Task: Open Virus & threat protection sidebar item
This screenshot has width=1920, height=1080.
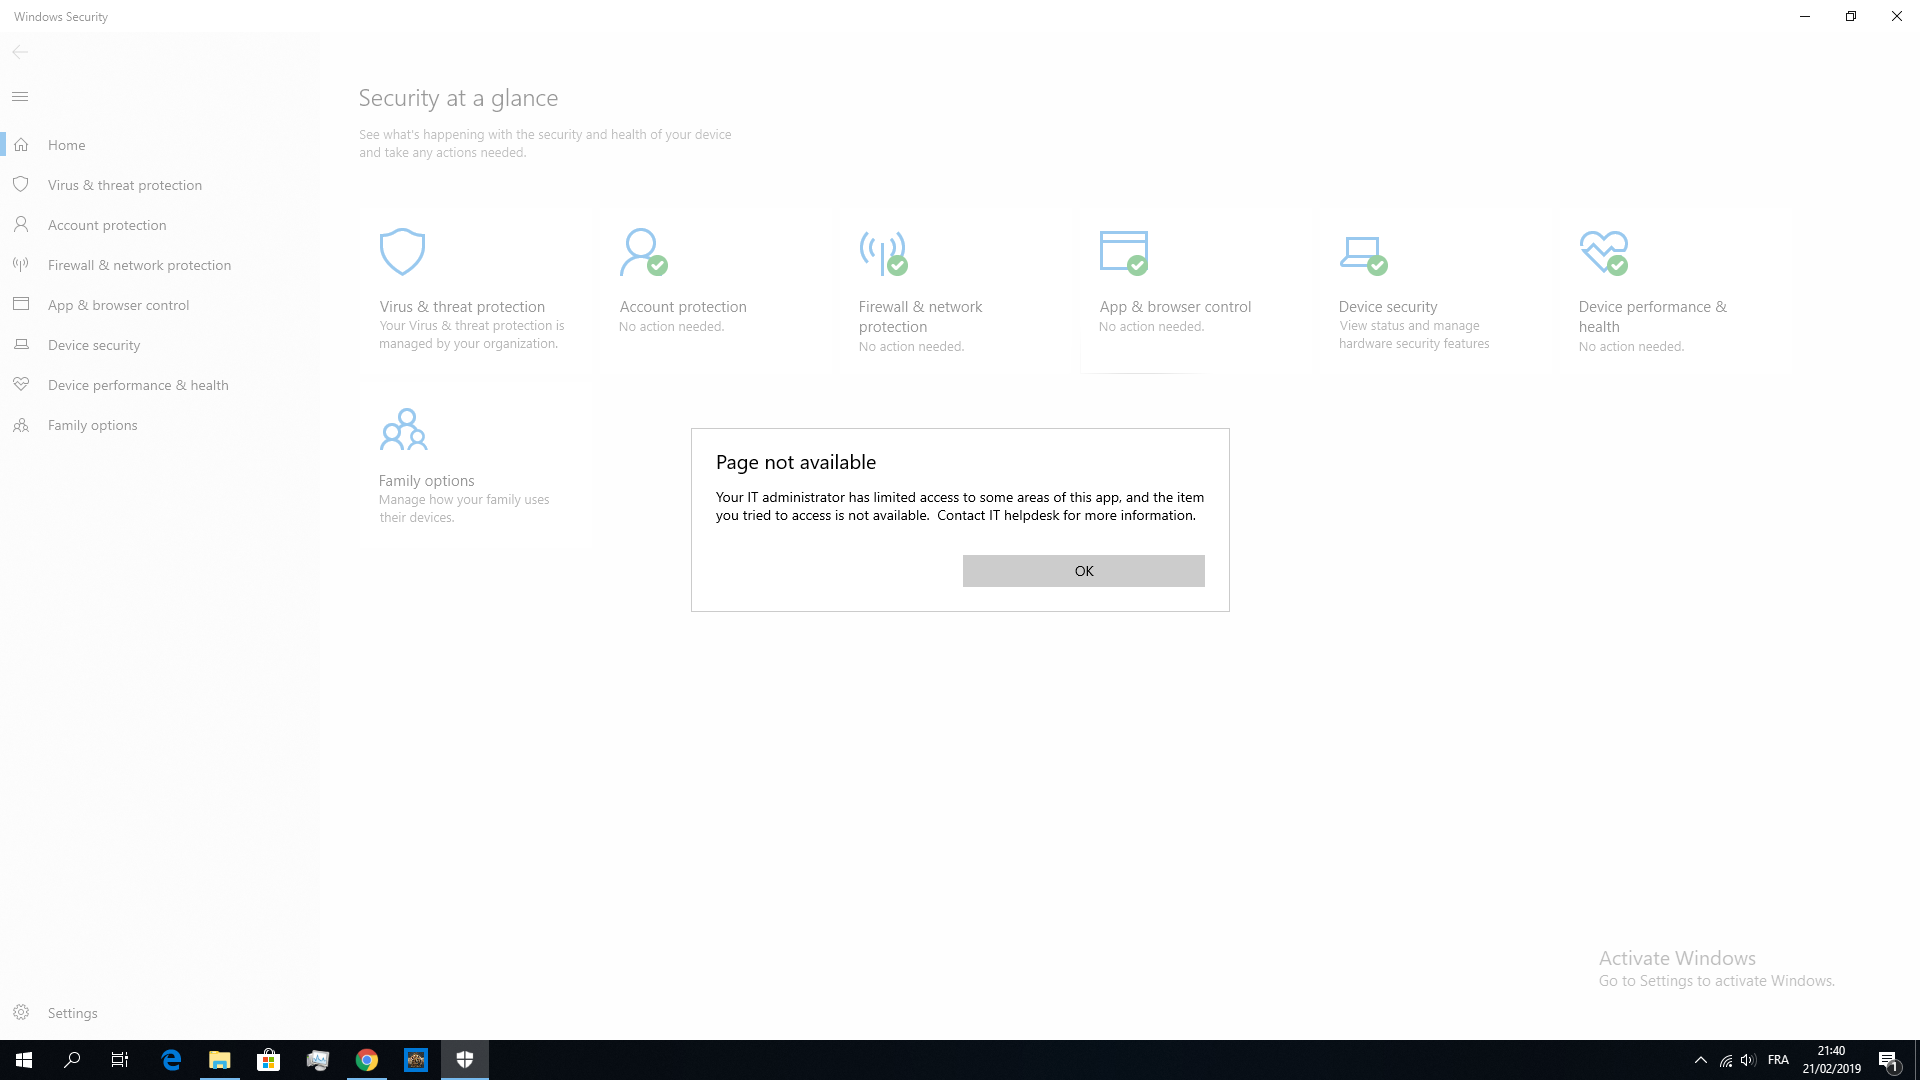Action: pyautogui.click(x=124, y=185)
